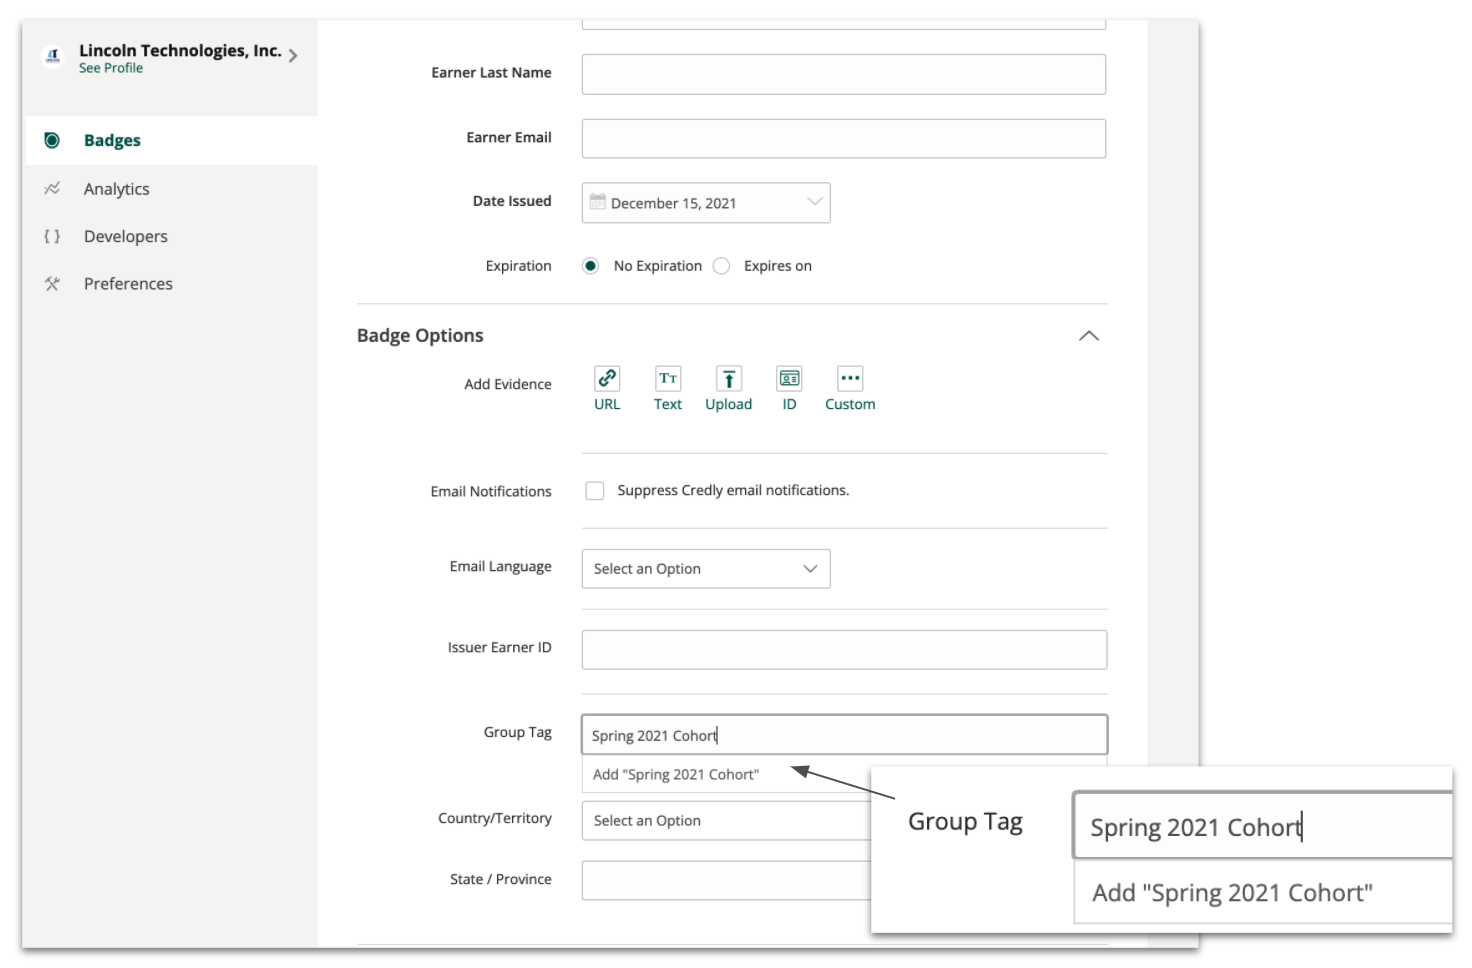Click the State / Province field
1472x968 pixels.
(726, 880)
